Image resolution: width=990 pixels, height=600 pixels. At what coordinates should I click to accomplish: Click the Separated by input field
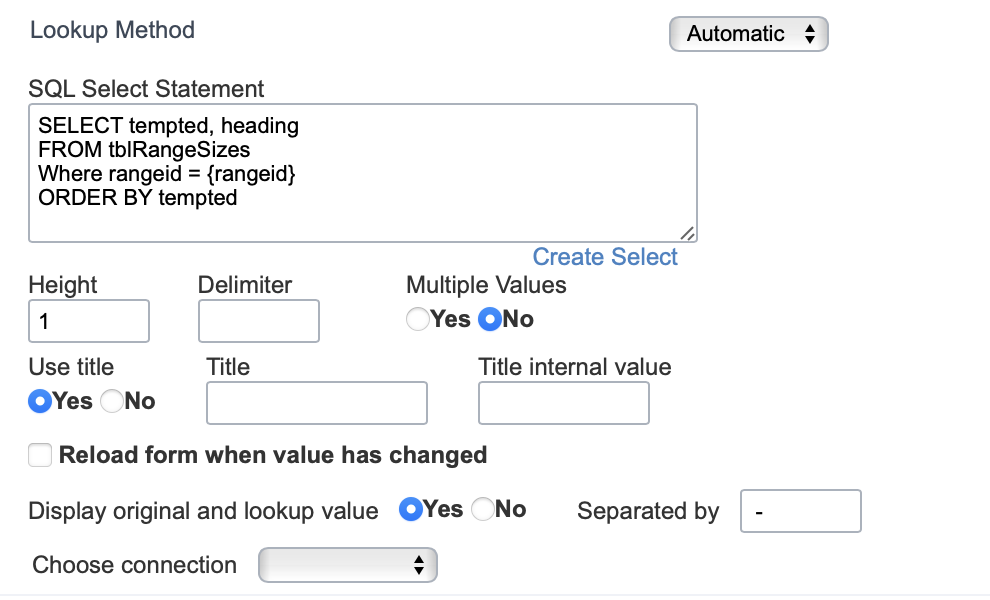pos(801,511)
